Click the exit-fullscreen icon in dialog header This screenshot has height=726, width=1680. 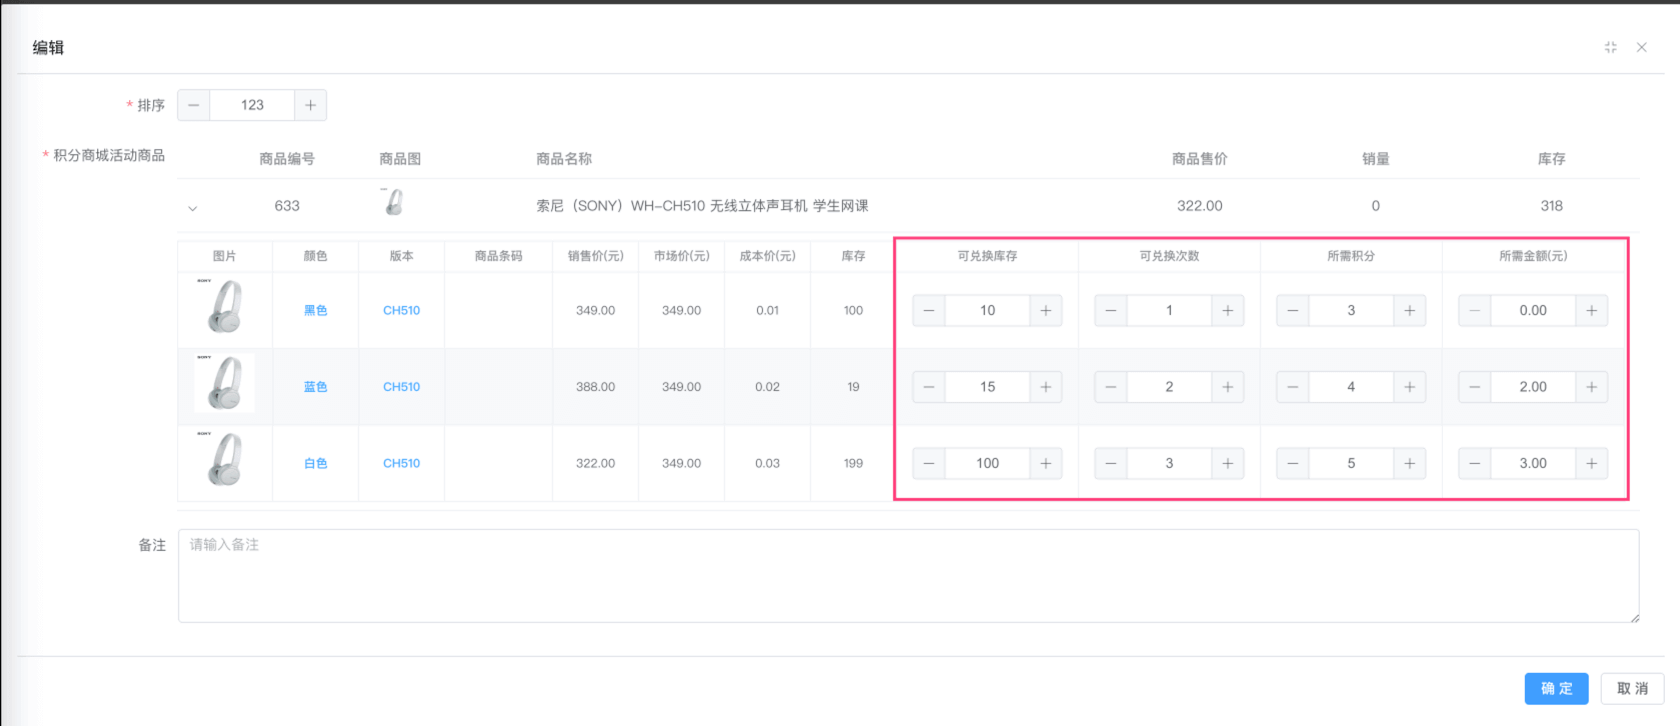tap(1610, 47)
